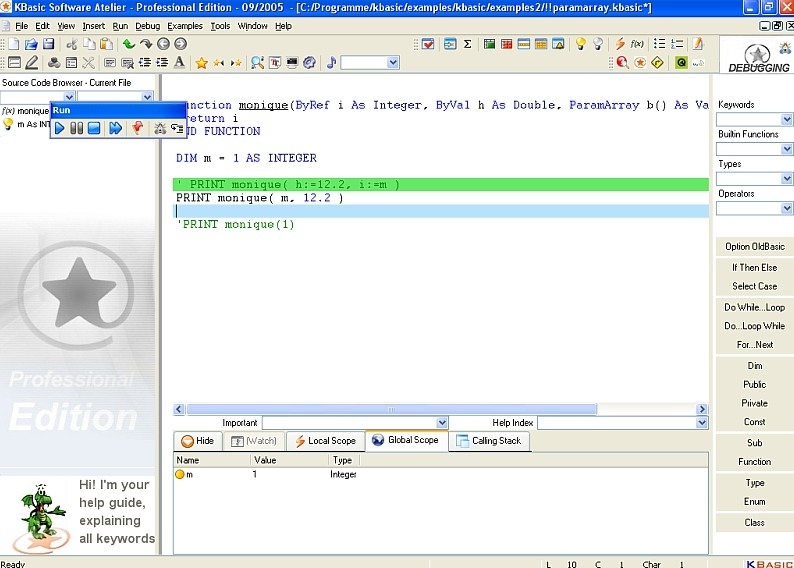Click the large letter A font icon

179,62
